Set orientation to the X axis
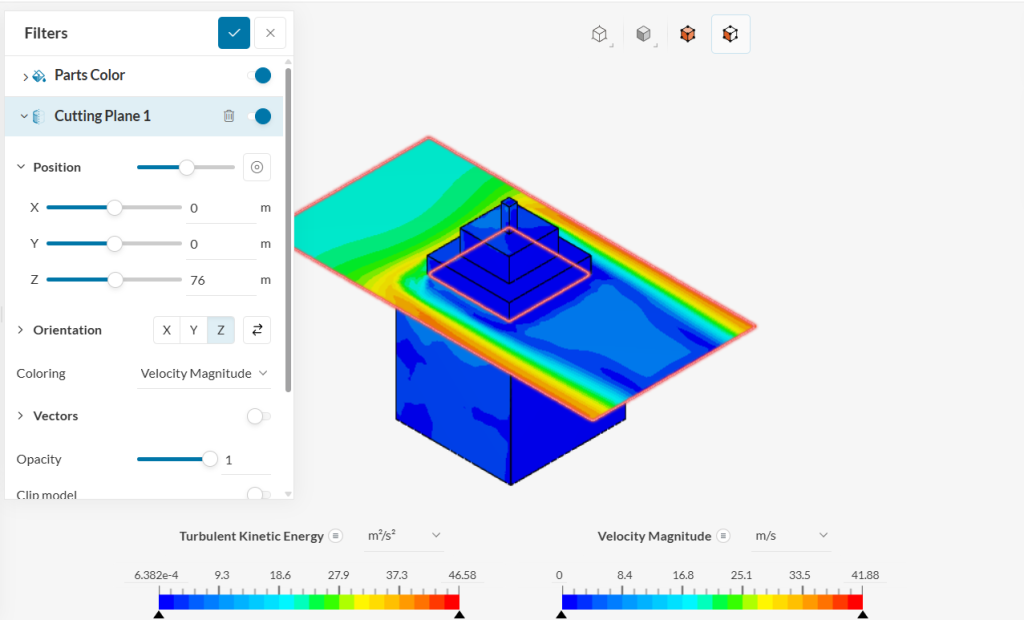1024x620 pixels. [x=166, y=330]
